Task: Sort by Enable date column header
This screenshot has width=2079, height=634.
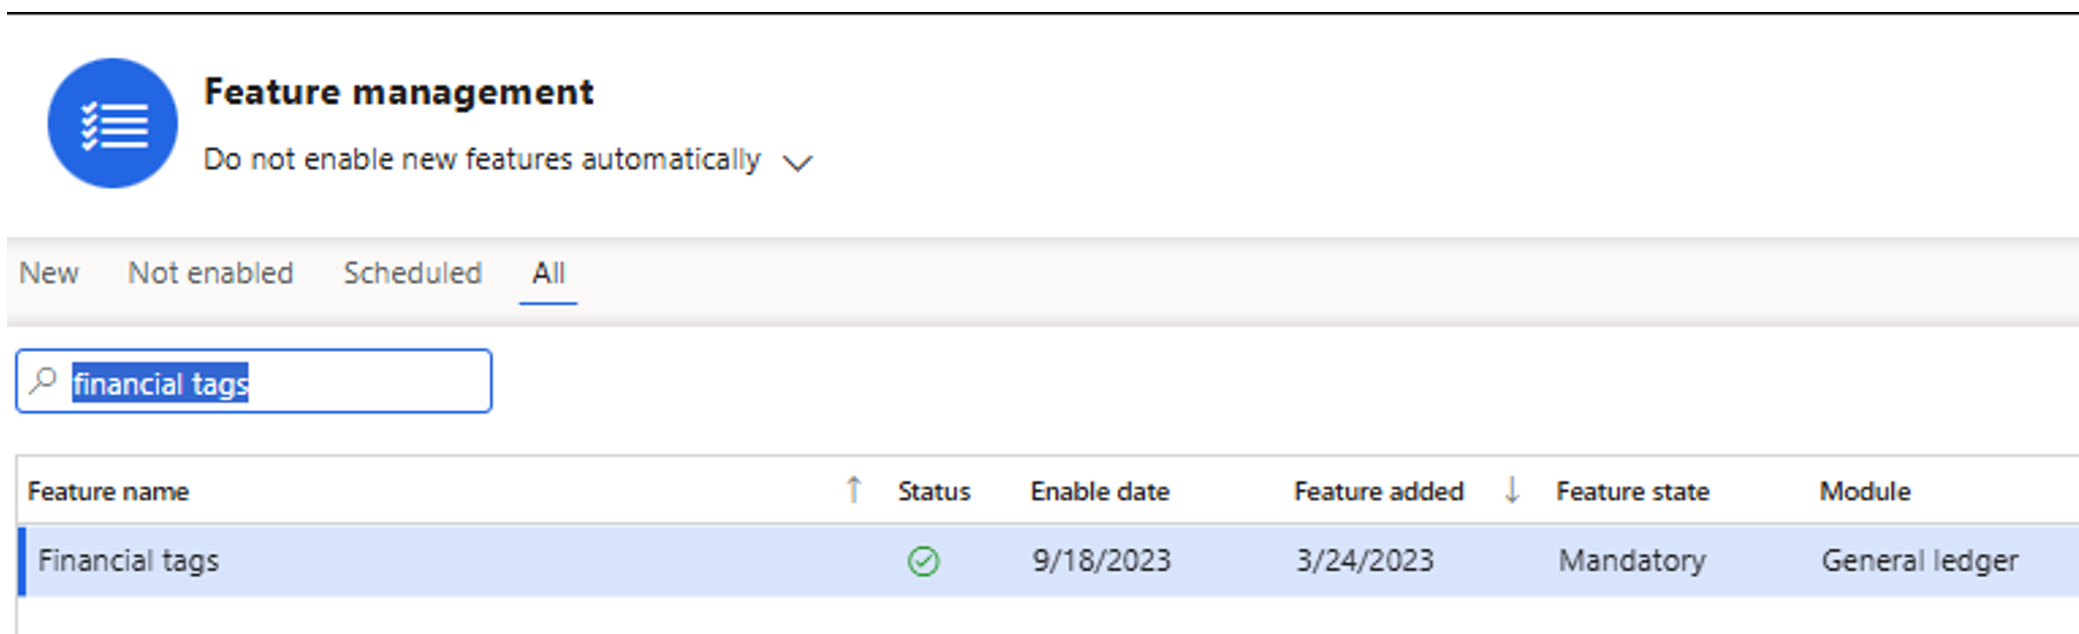Action: click(x=1100, y=491)
